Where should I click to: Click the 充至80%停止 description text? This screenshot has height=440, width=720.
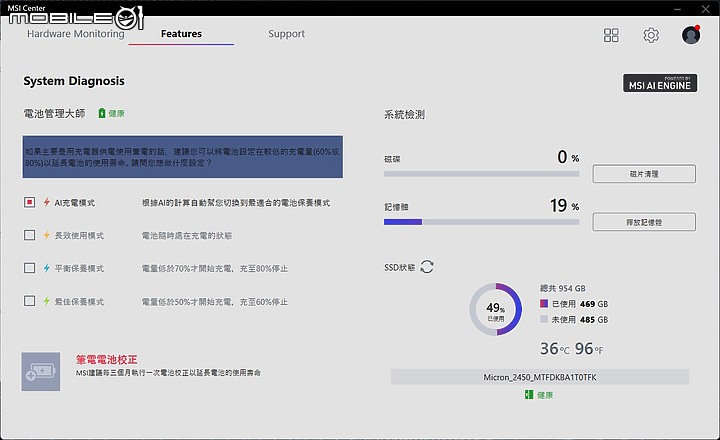[264, 268]
